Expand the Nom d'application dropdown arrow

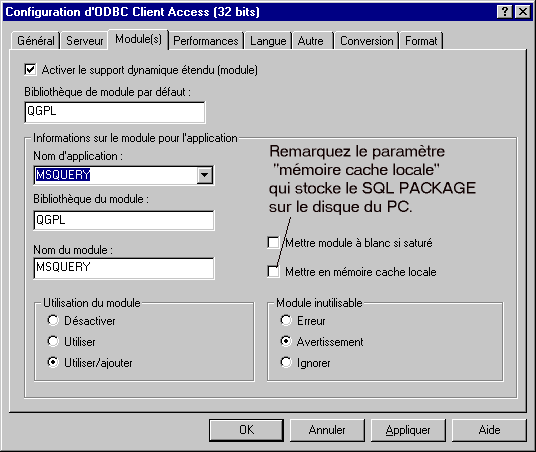(205, 175)
